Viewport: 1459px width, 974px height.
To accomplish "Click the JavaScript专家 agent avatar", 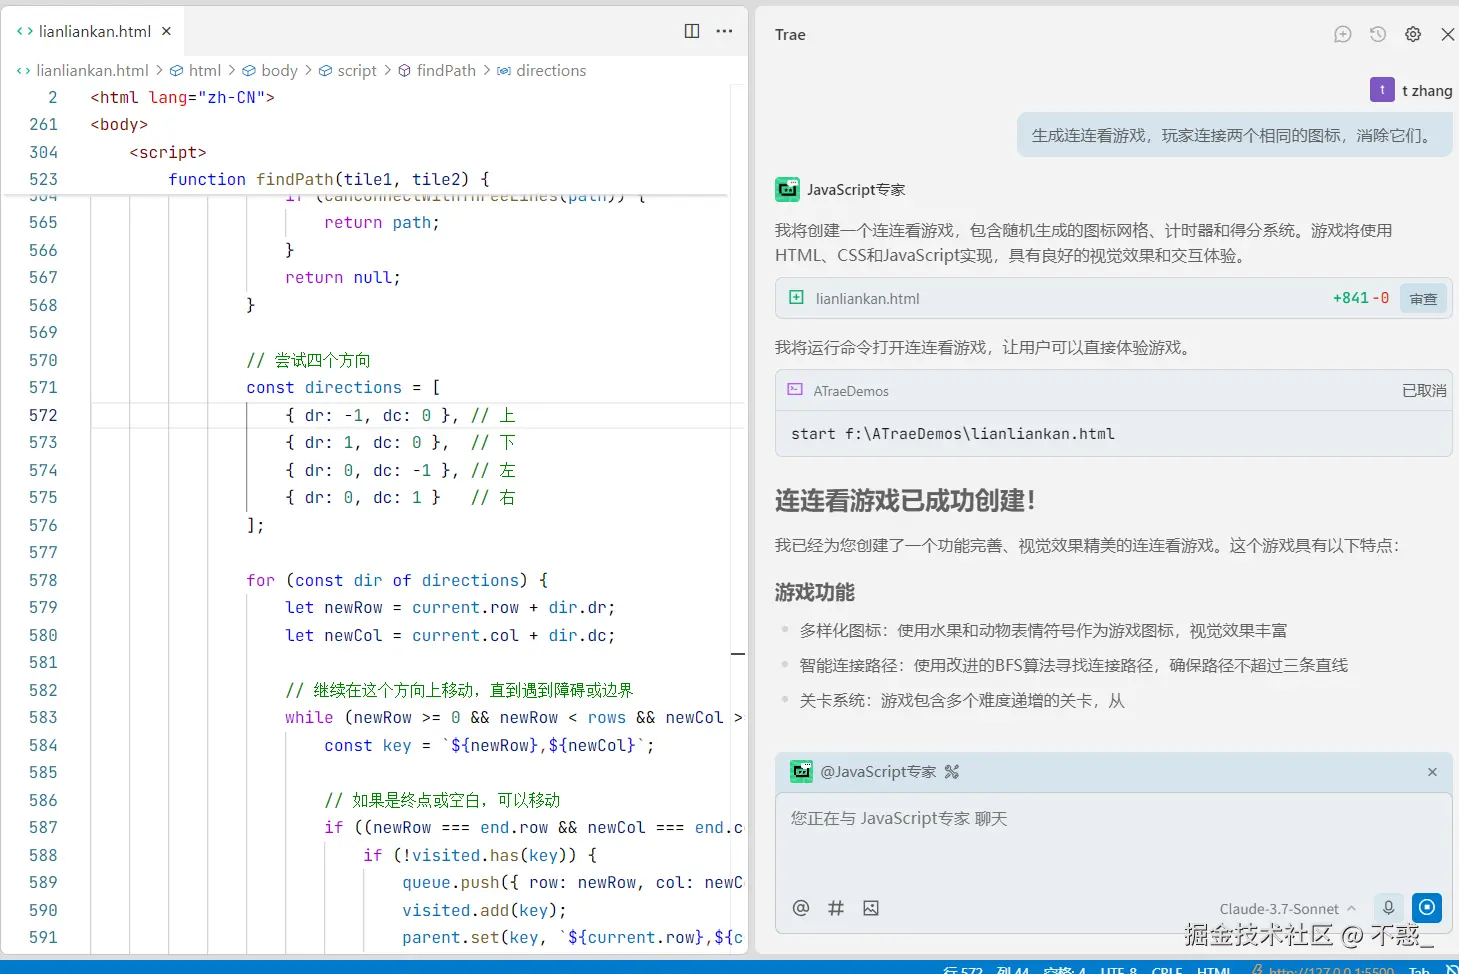I will (787, 189).
